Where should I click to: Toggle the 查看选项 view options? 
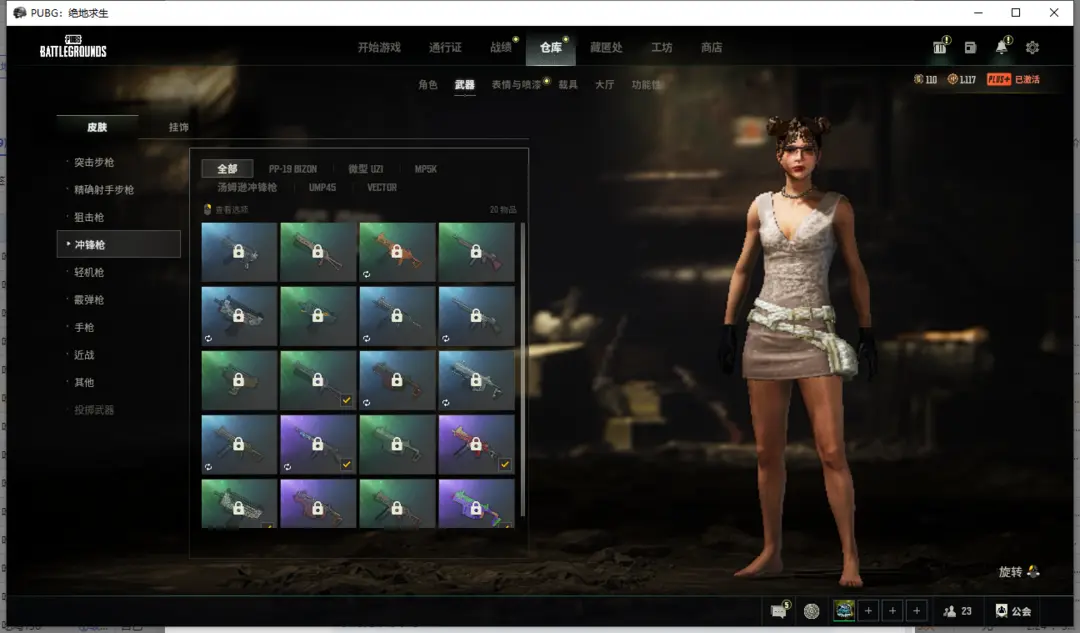[226, 210]
